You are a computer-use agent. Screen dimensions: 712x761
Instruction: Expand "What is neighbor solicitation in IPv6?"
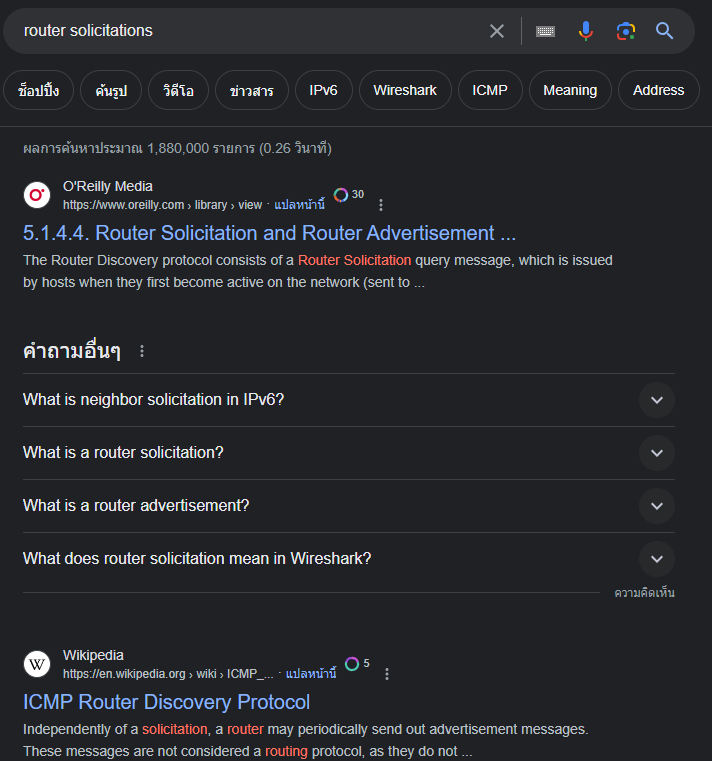[656, 400]
